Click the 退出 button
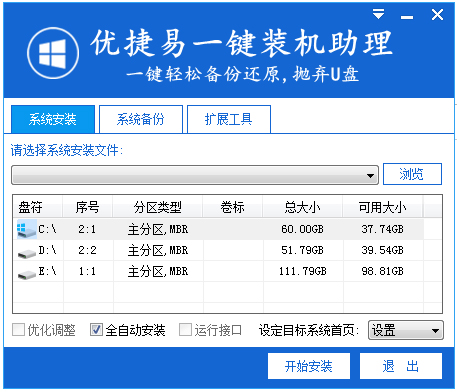This screenshot has height=392, width=457. click(401, 366)
